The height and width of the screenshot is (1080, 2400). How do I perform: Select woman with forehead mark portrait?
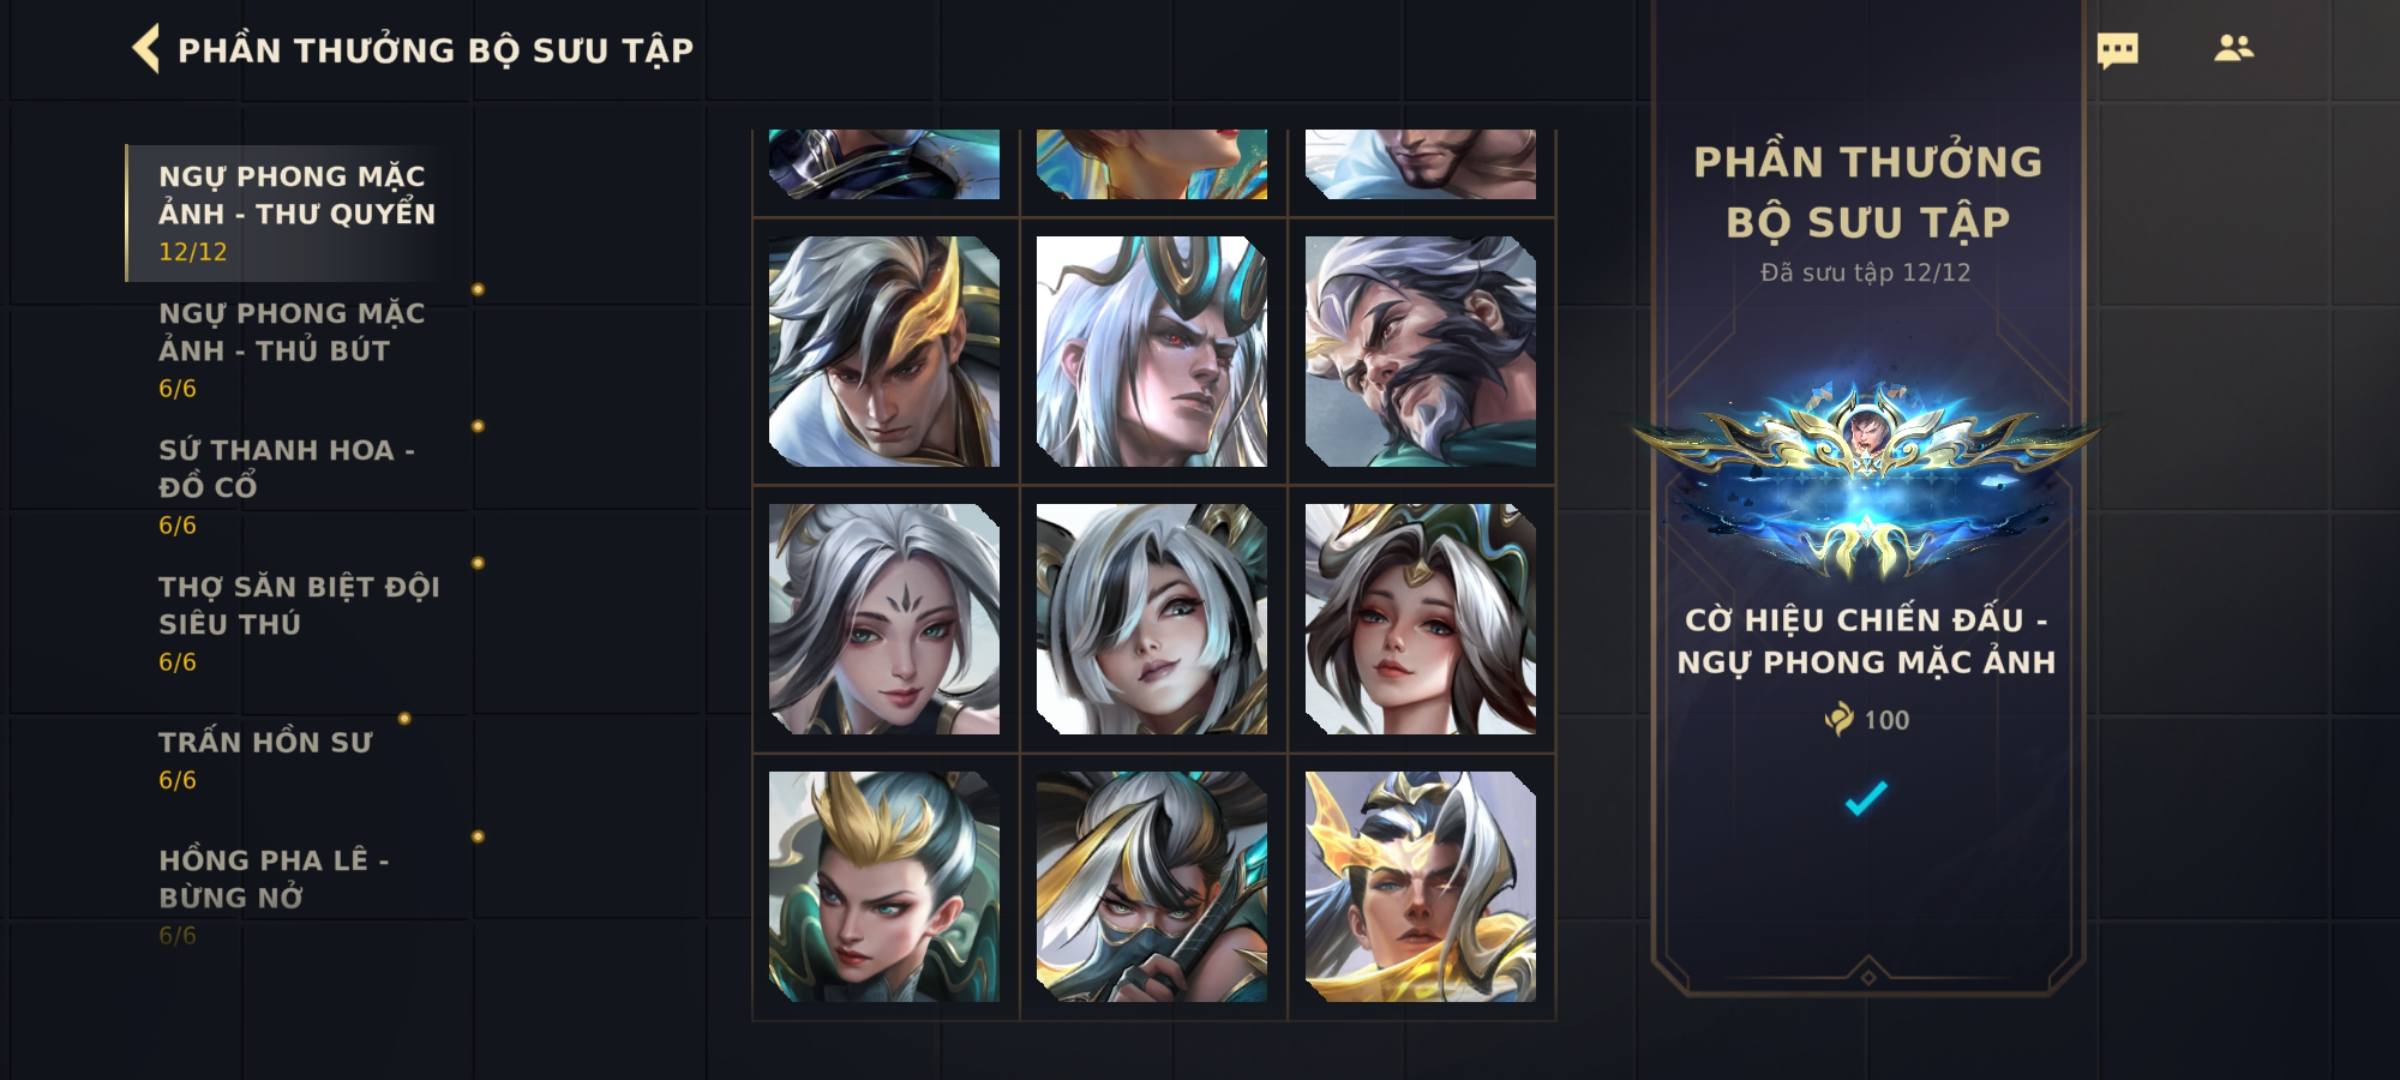[884, 619]
